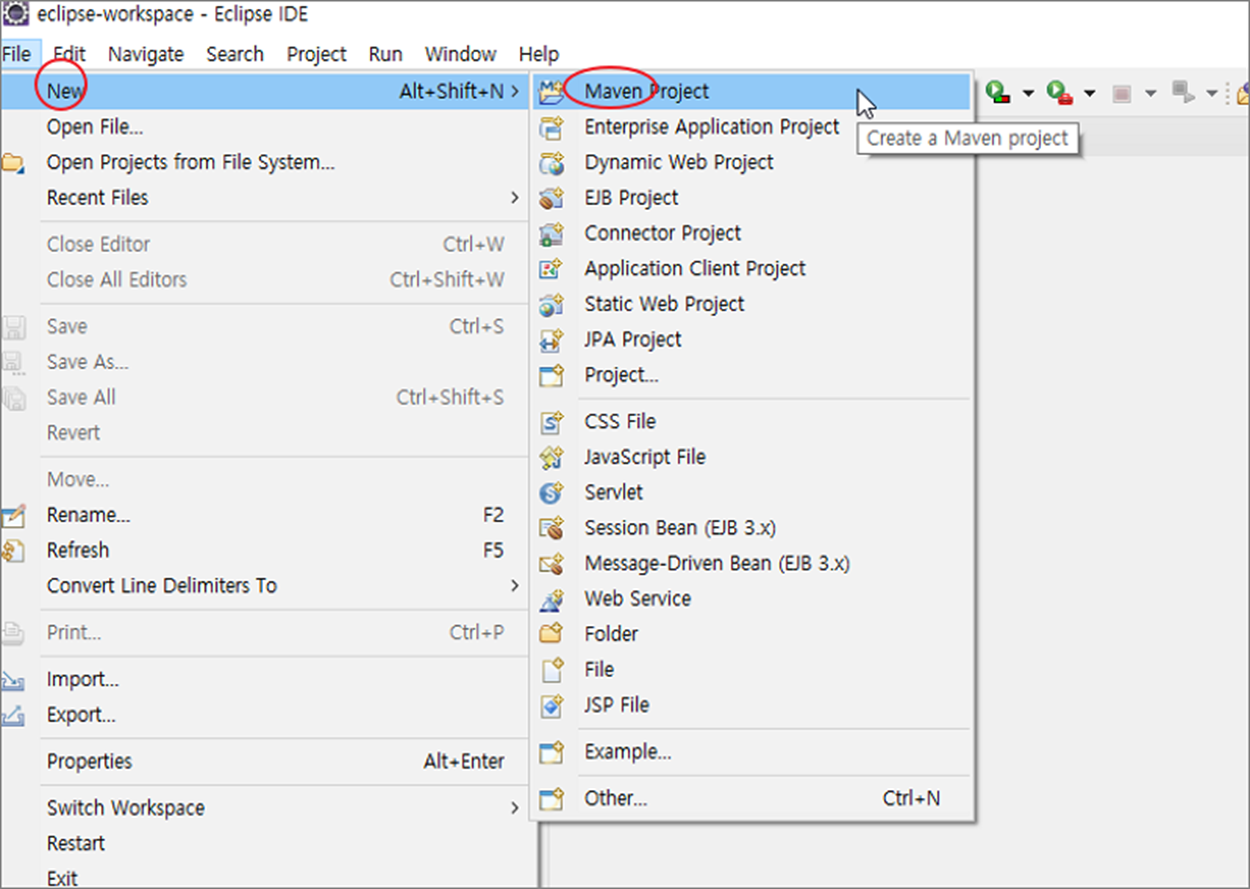The width and height of the screenshot is (1250, 889).
Task: Expand the Switch Workspace submenu arrow
Action: (515, 808)
